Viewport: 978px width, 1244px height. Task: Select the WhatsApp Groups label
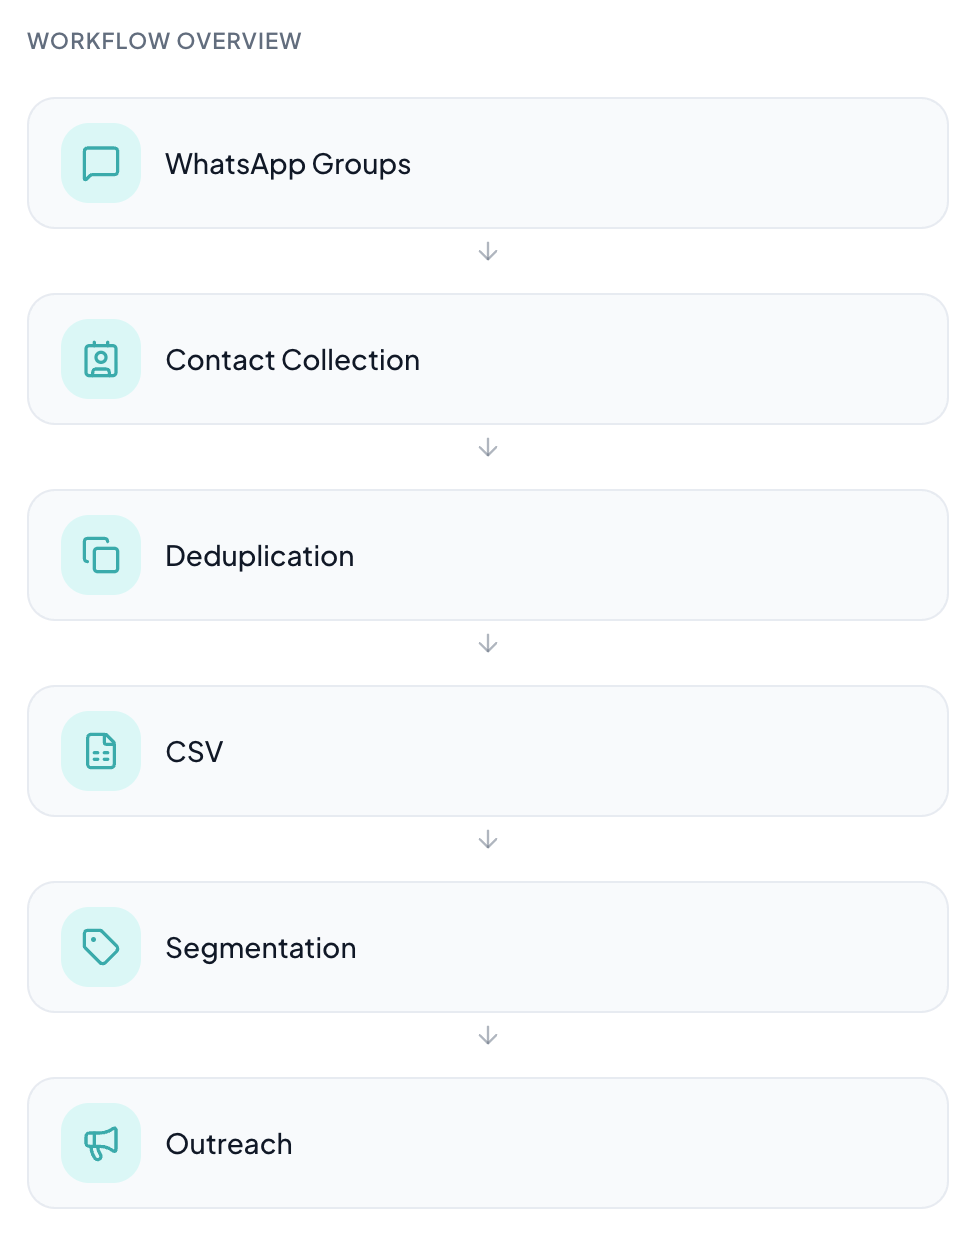coord(288,164)
